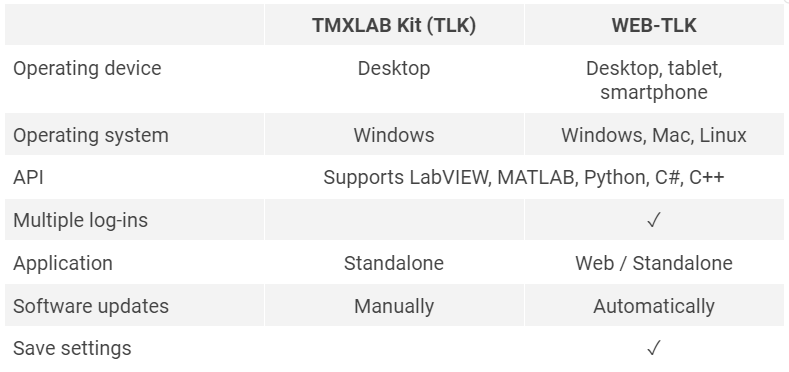Click the Standalone cell under TMXLAB Kit
Image resolution: width=789 pixels, height=372 pixels.
(394, 263)
